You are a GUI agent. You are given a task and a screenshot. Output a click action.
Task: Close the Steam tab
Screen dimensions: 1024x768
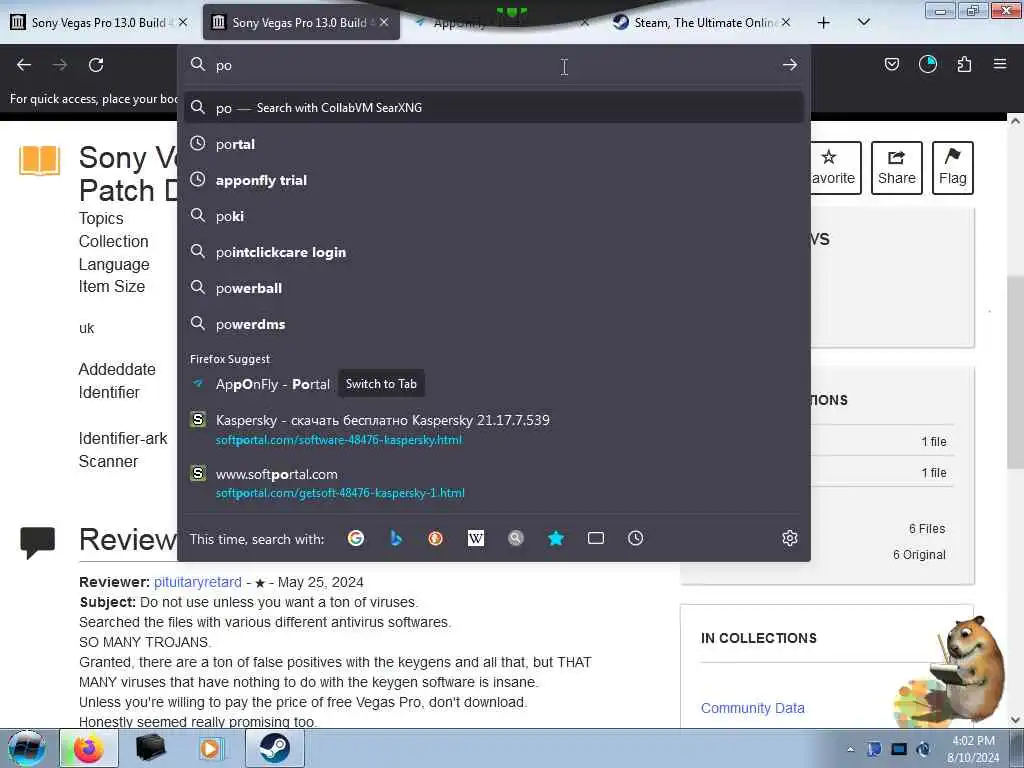click(x=786, y=22)
